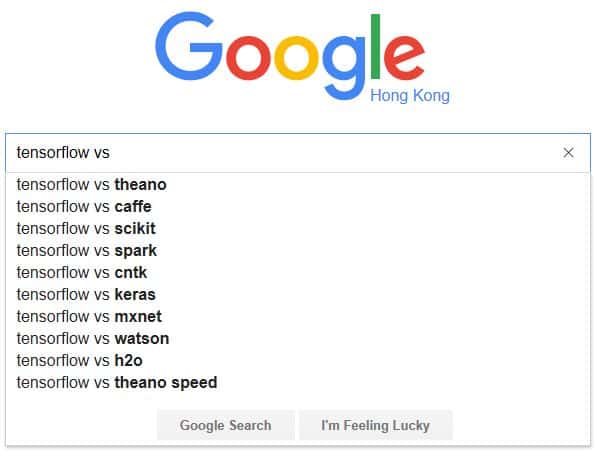The height and width of the screenshot is (464, 603).
Task: Clear the search box with the X icon
Action: click(568, 153)
